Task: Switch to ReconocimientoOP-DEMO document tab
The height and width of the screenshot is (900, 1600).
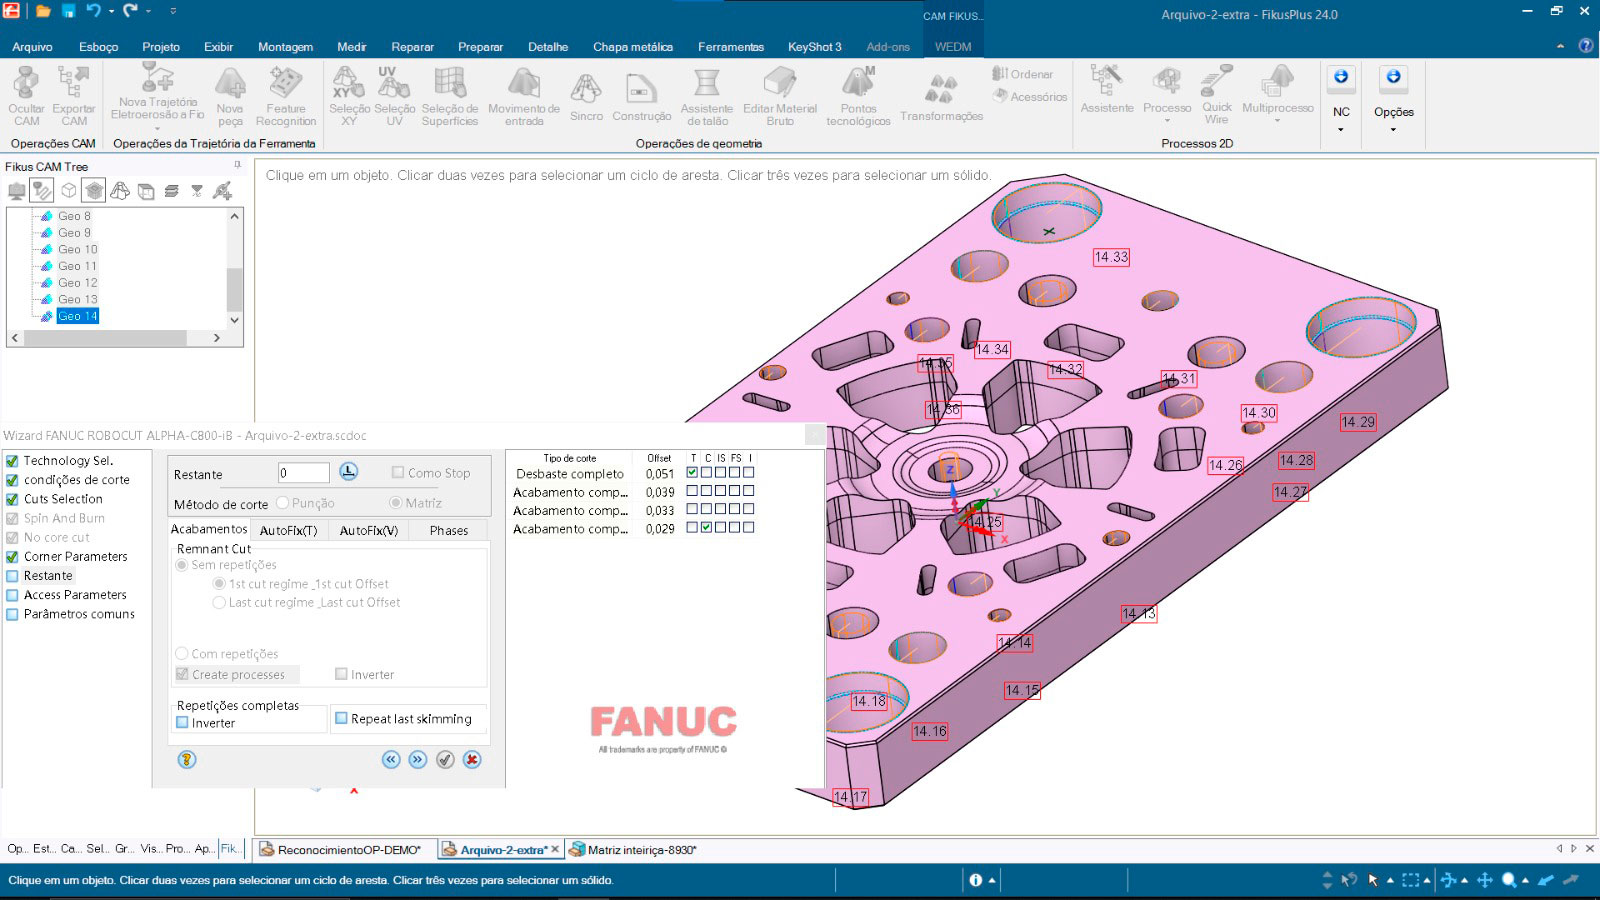Action: [340, 850]
